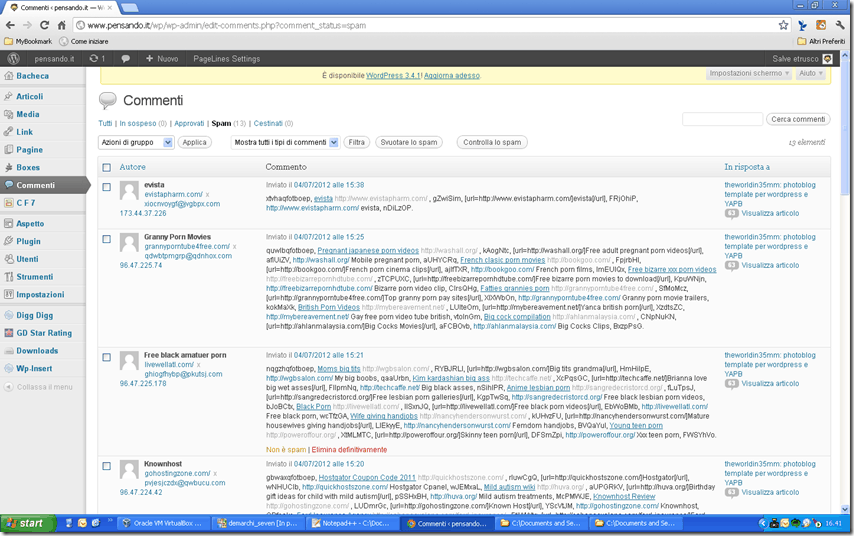Open PageLines Settings in admin bar
The width and height of the screenshot is (854, 536).
(227, 59)
